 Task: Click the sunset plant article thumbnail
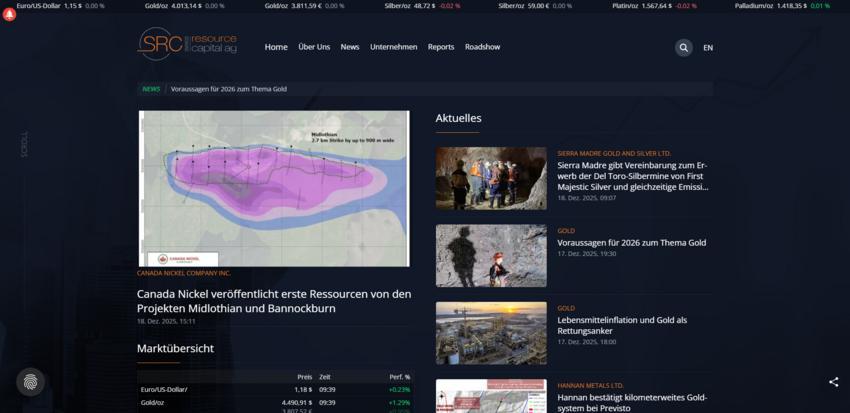click(491, 333)
